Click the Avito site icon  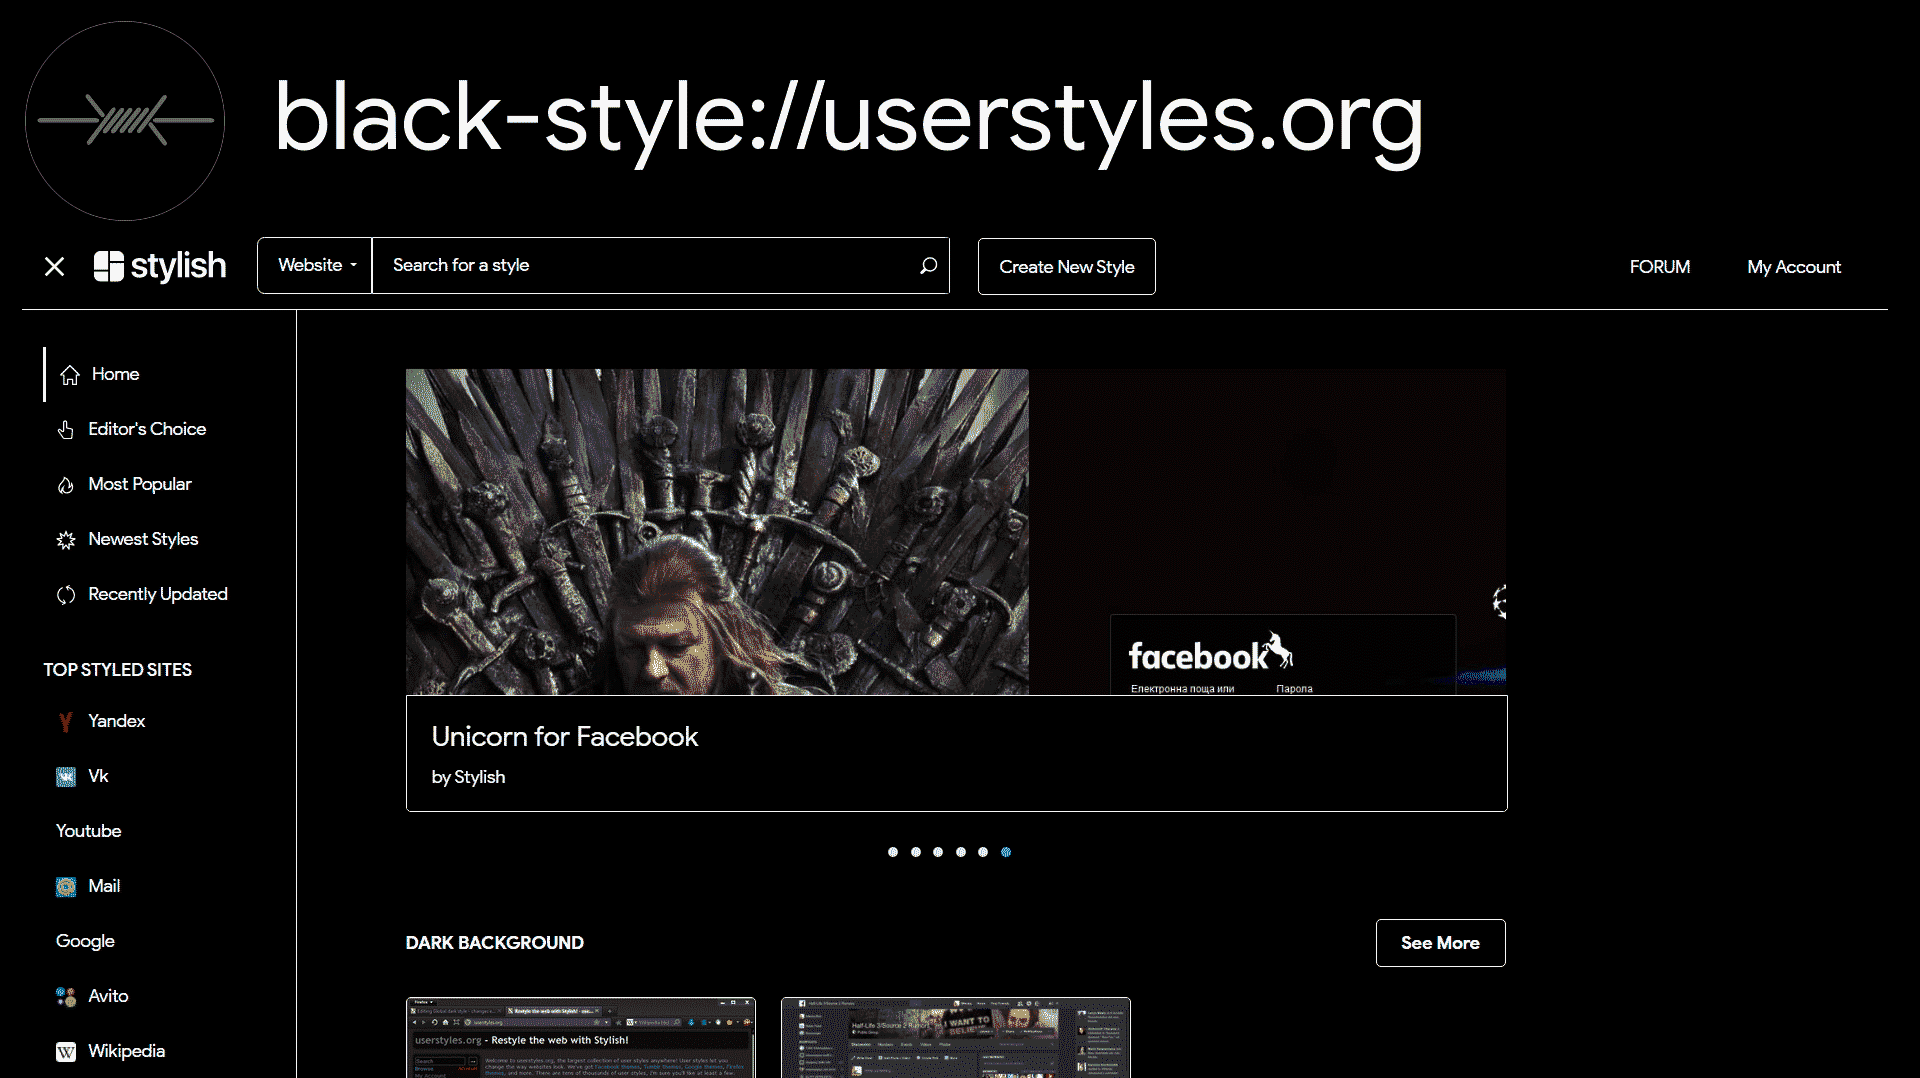click(66, 997)
